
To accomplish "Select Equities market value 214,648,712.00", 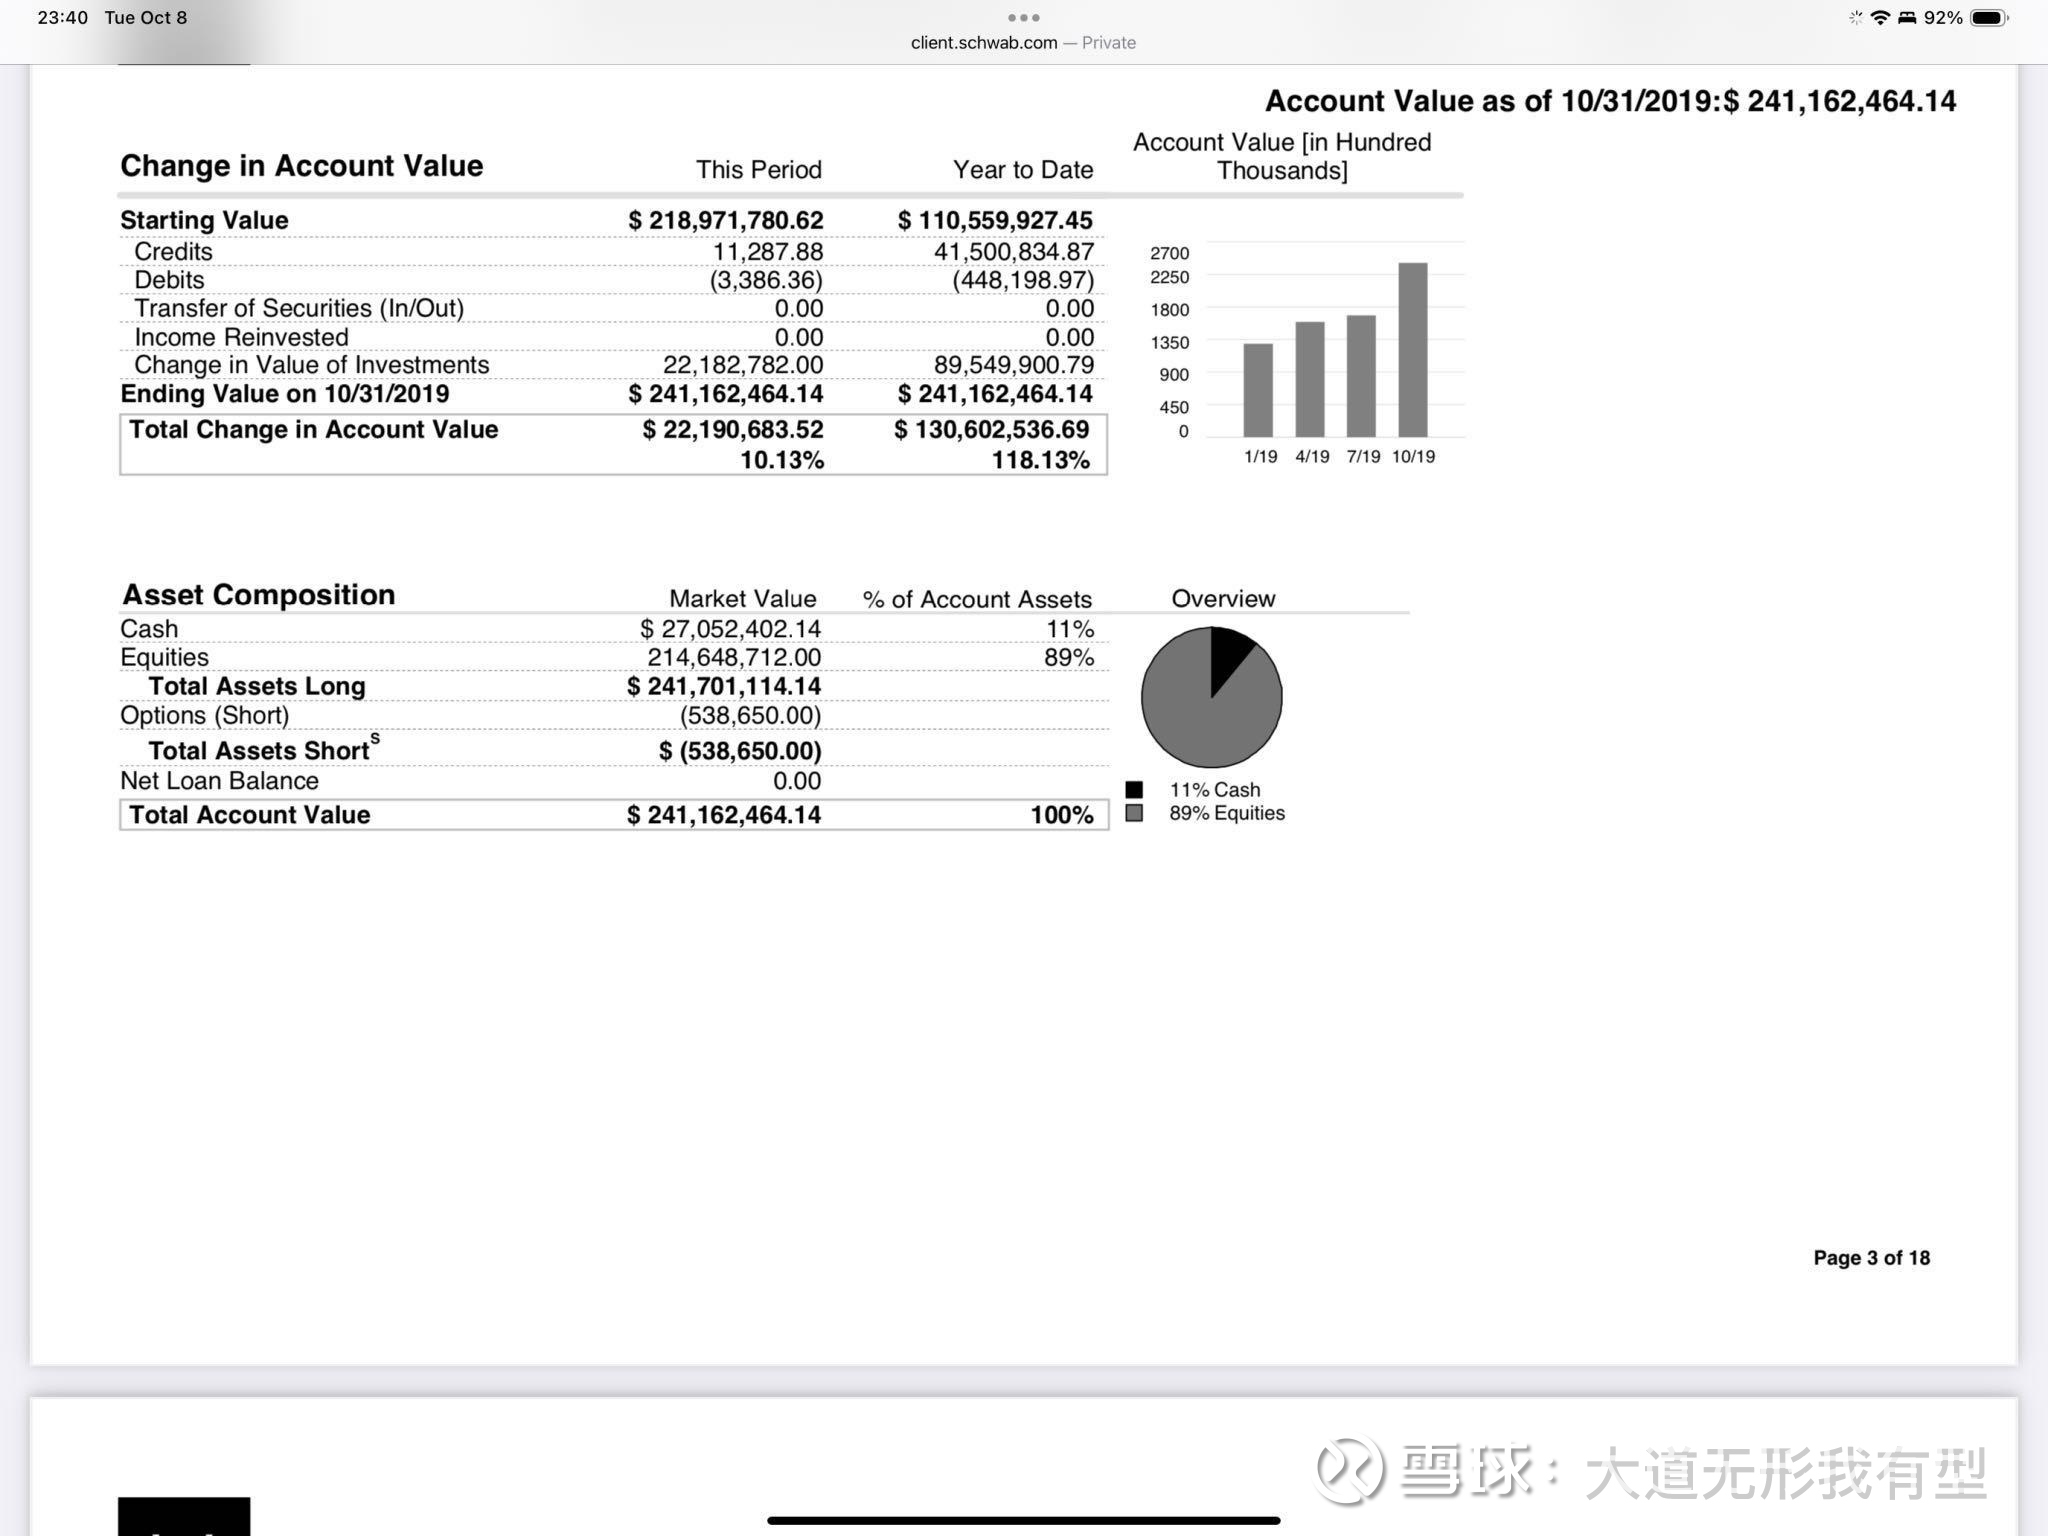I will point(734,657).
